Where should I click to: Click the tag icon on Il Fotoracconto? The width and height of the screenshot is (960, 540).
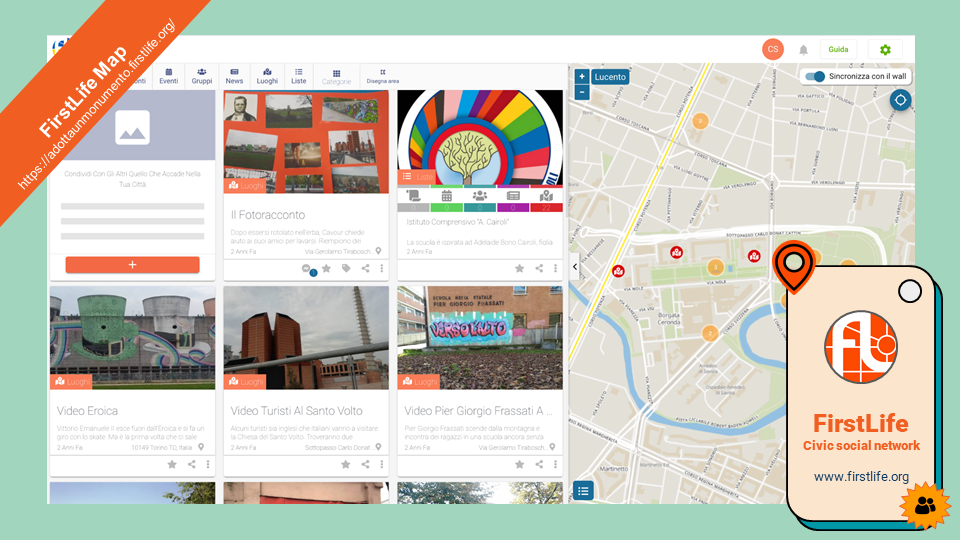point(346,268)
